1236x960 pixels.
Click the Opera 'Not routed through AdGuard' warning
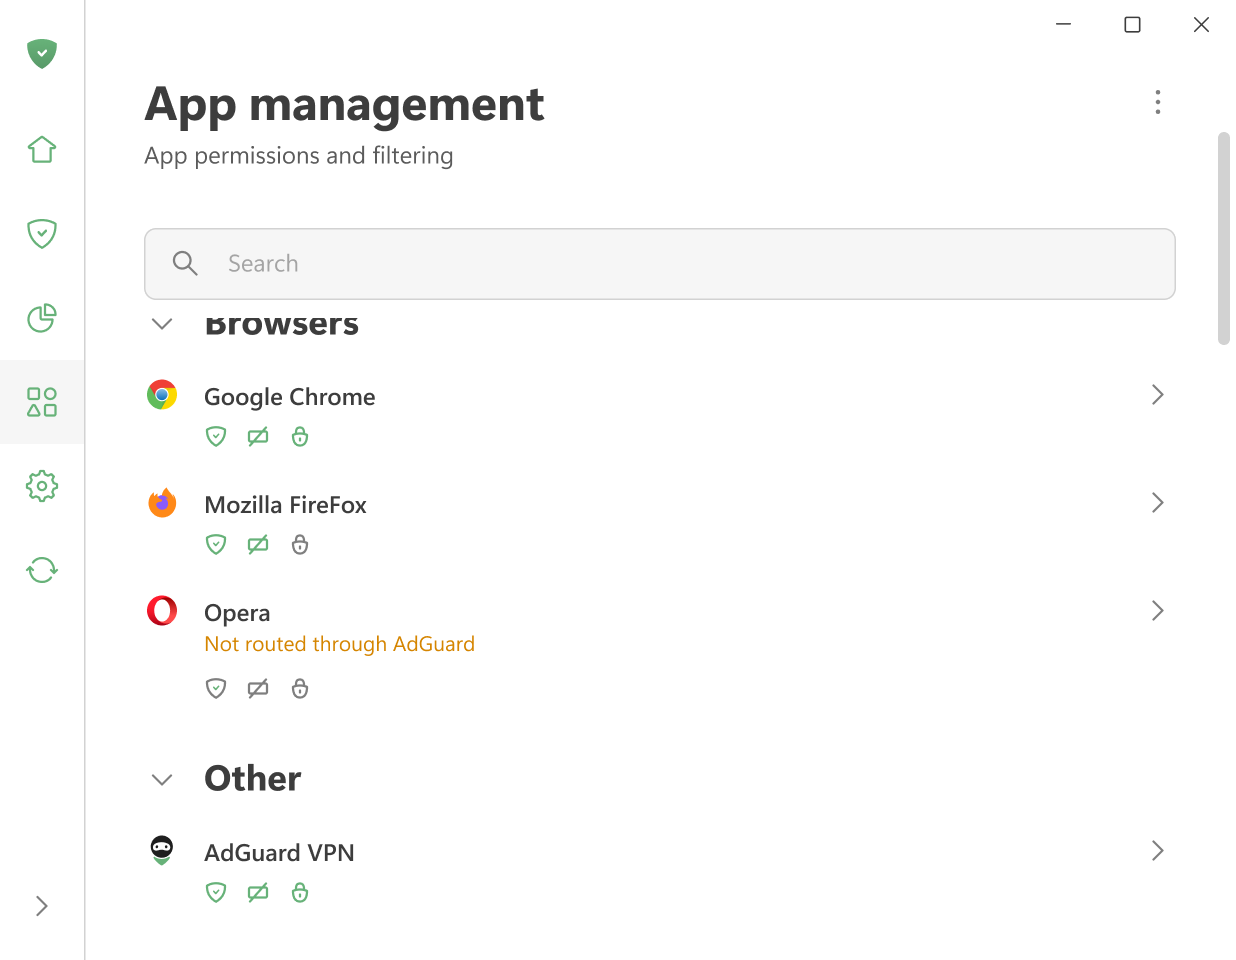(339, 644)
